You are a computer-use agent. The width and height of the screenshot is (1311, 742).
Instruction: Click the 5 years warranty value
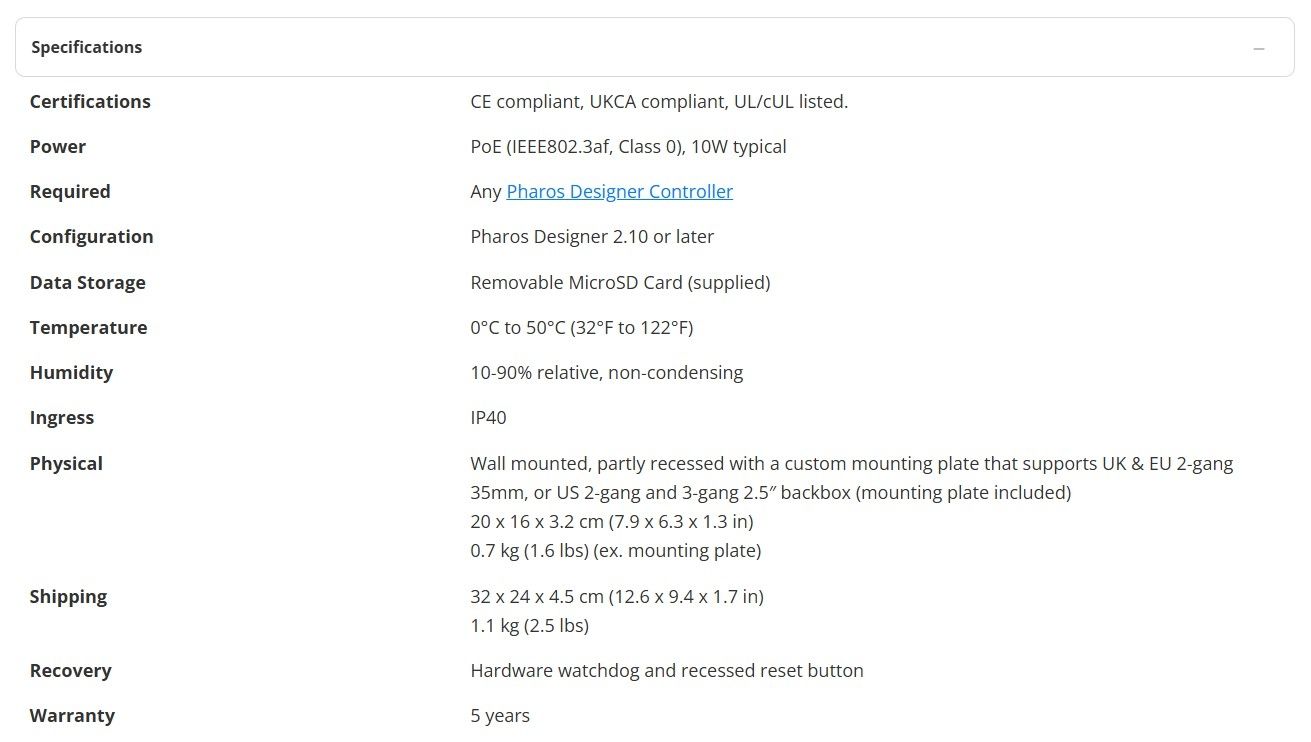[x=500, y=715]
